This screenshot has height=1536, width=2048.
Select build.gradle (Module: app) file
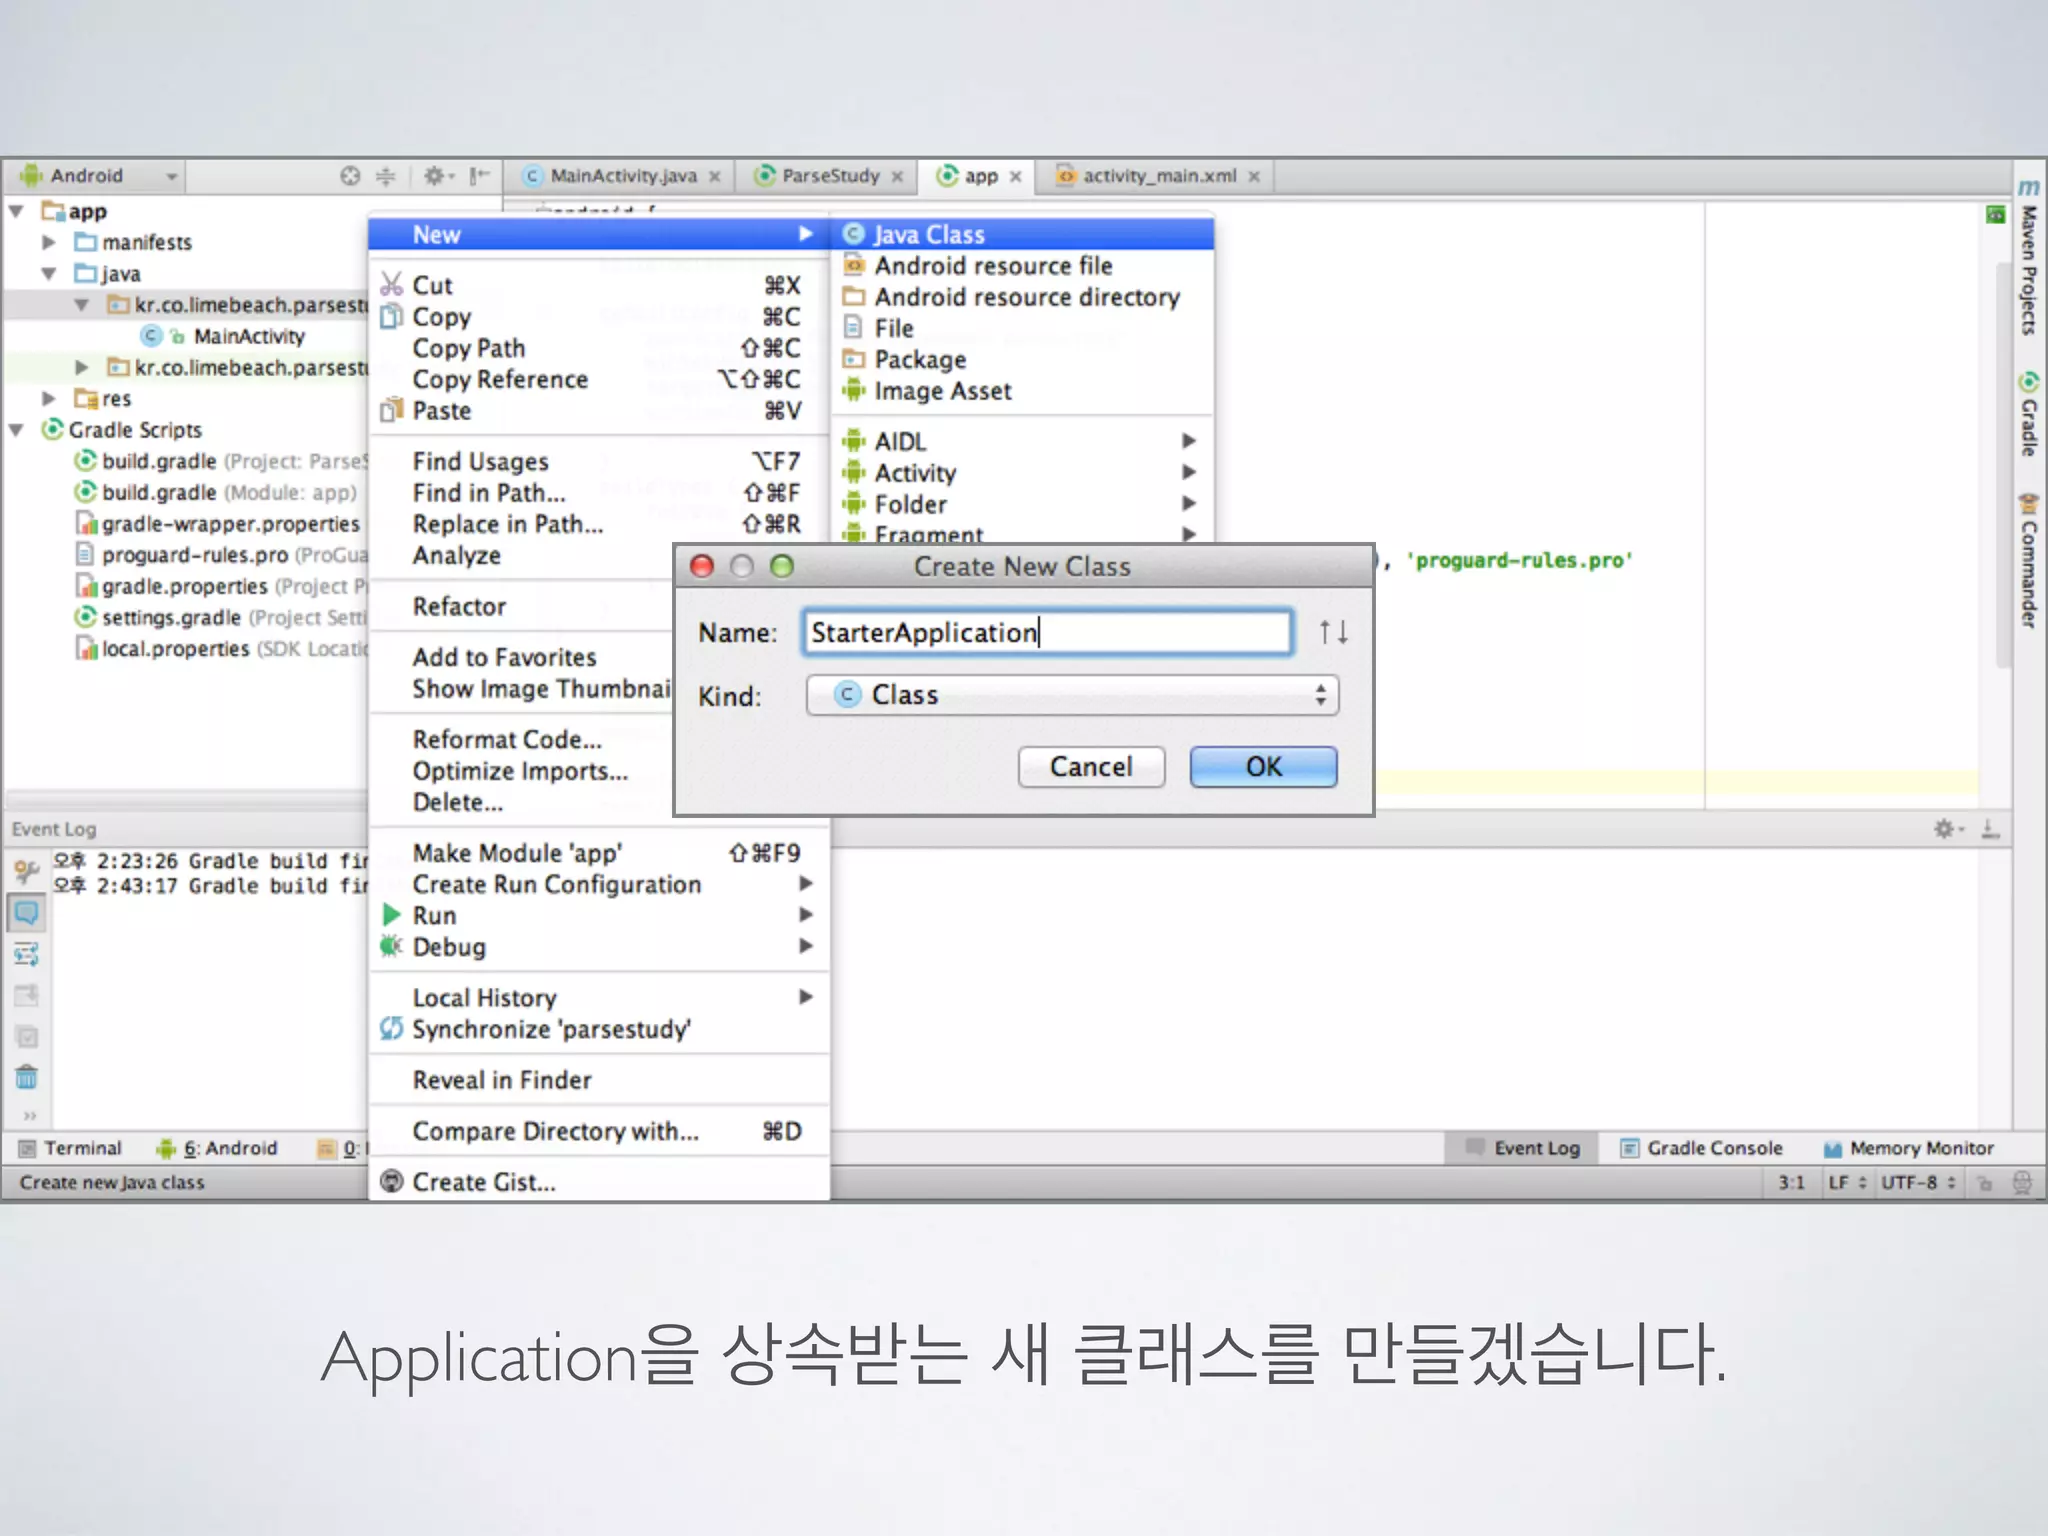pyautogui.click(x=216, y=492)
